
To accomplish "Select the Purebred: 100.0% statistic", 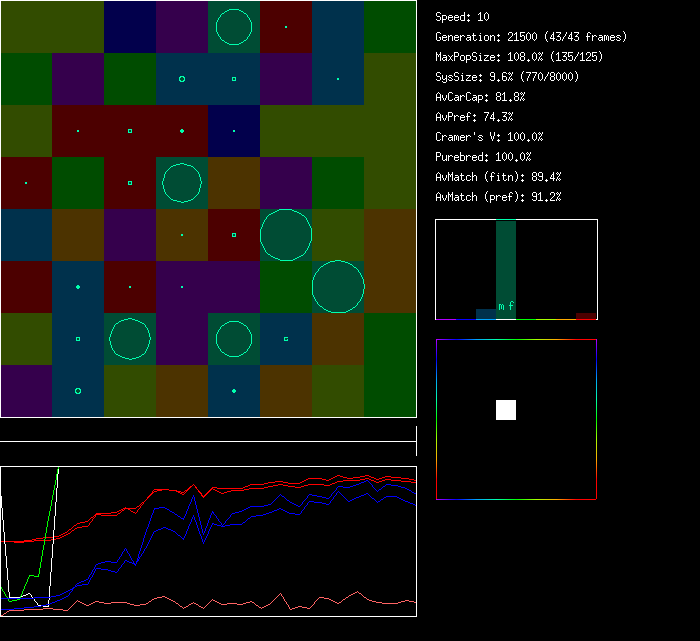I will pos(484,157).
